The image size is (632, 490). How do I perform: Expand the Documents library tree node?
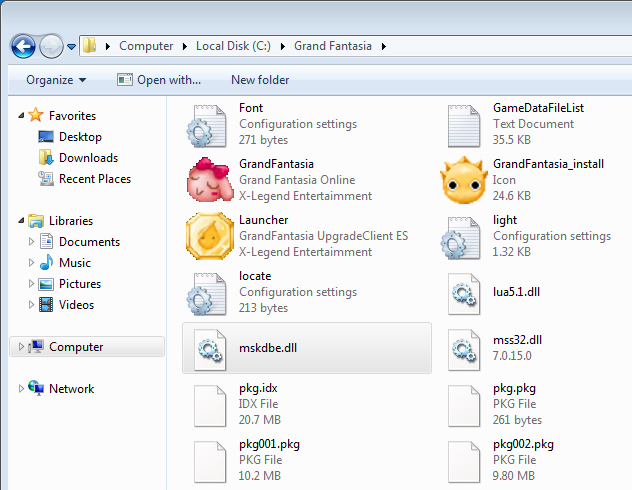32,242
